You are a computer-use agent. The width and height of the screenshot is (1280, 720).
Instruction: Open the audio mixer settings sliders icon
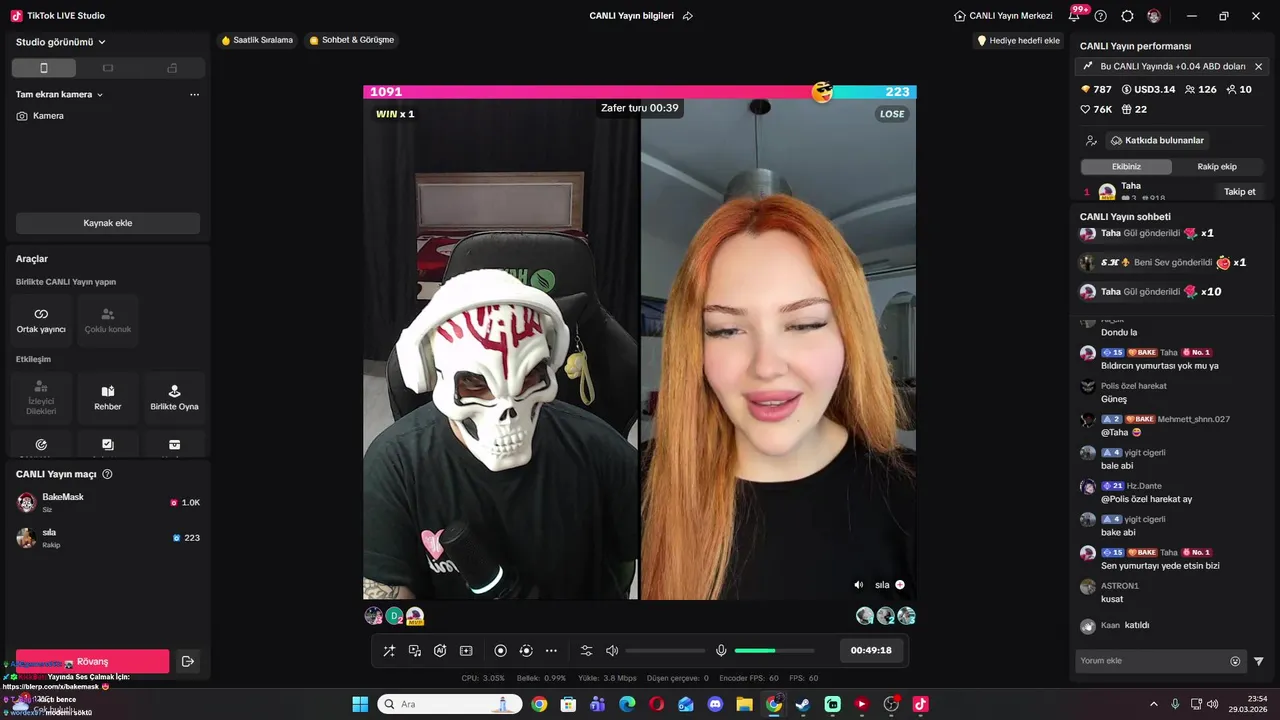coord(587,651)
